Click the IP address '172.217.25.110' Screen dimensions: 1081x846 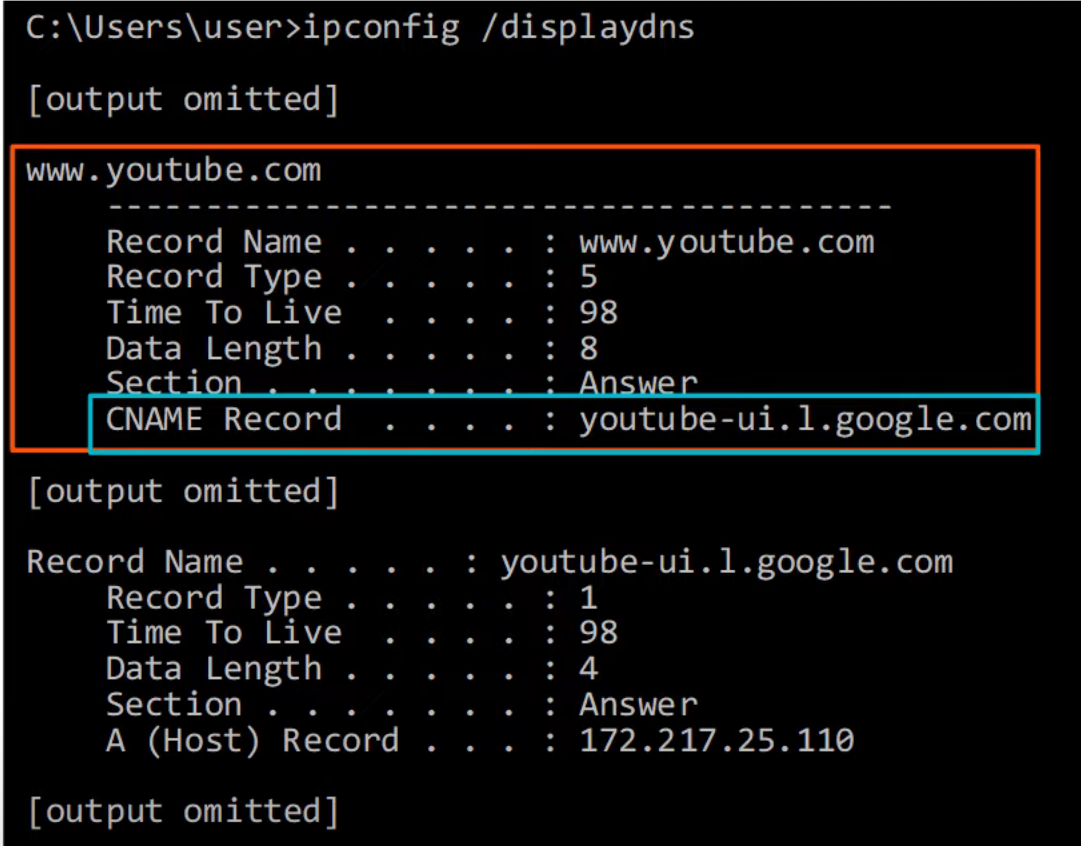tap(717, 741)
